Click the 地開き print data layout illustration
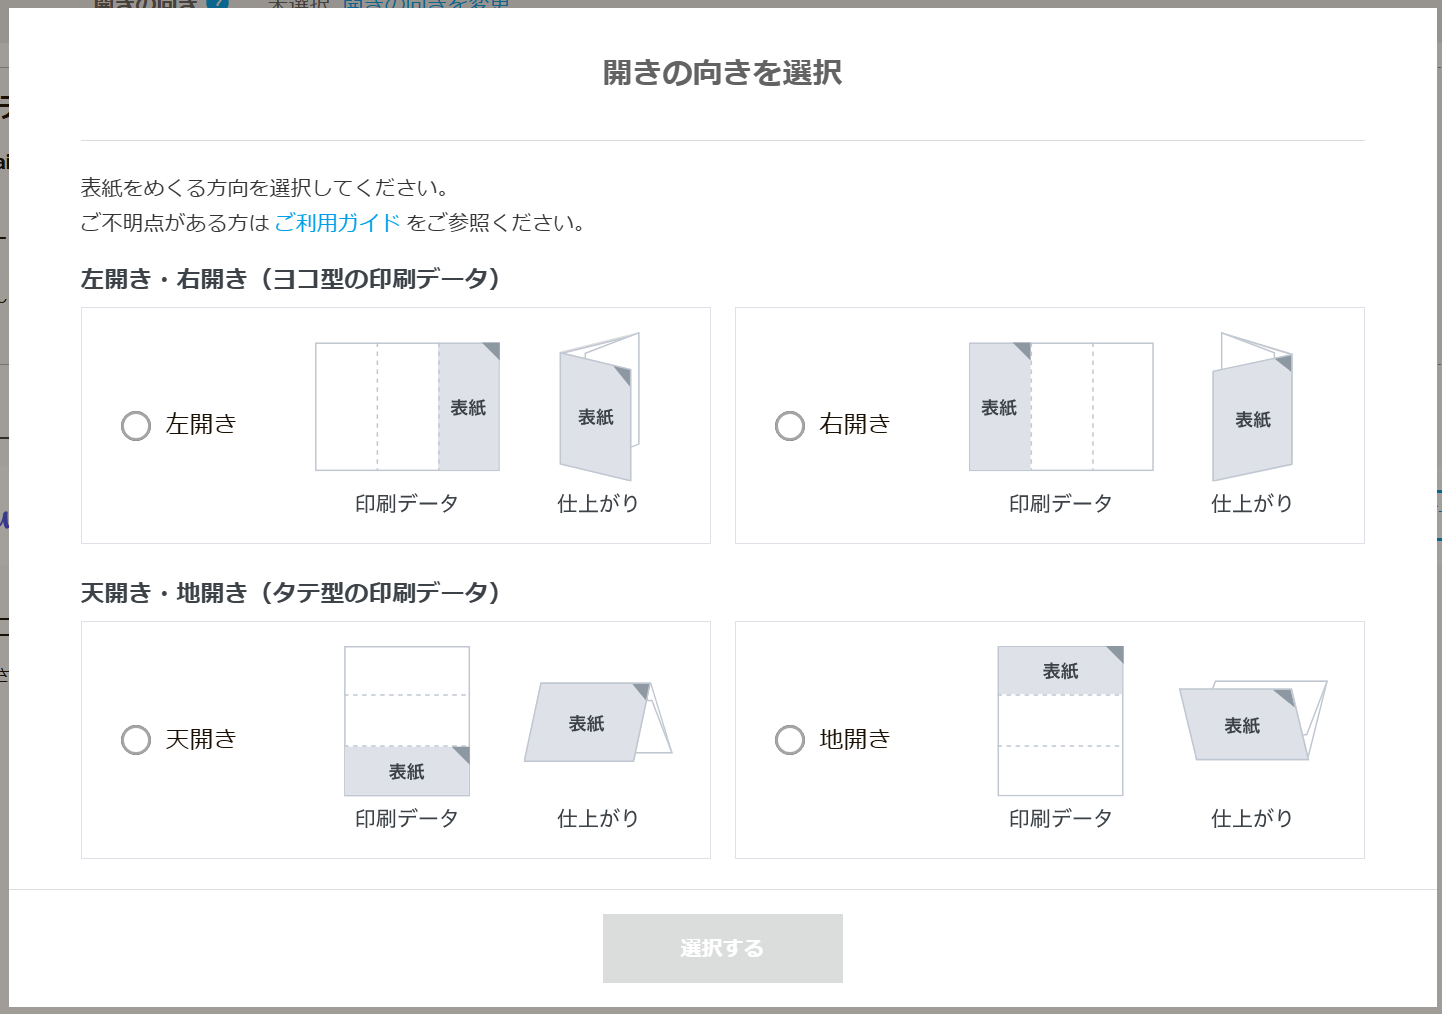Viewport: 1442px width, 1014px height. tap(1061, 721)
